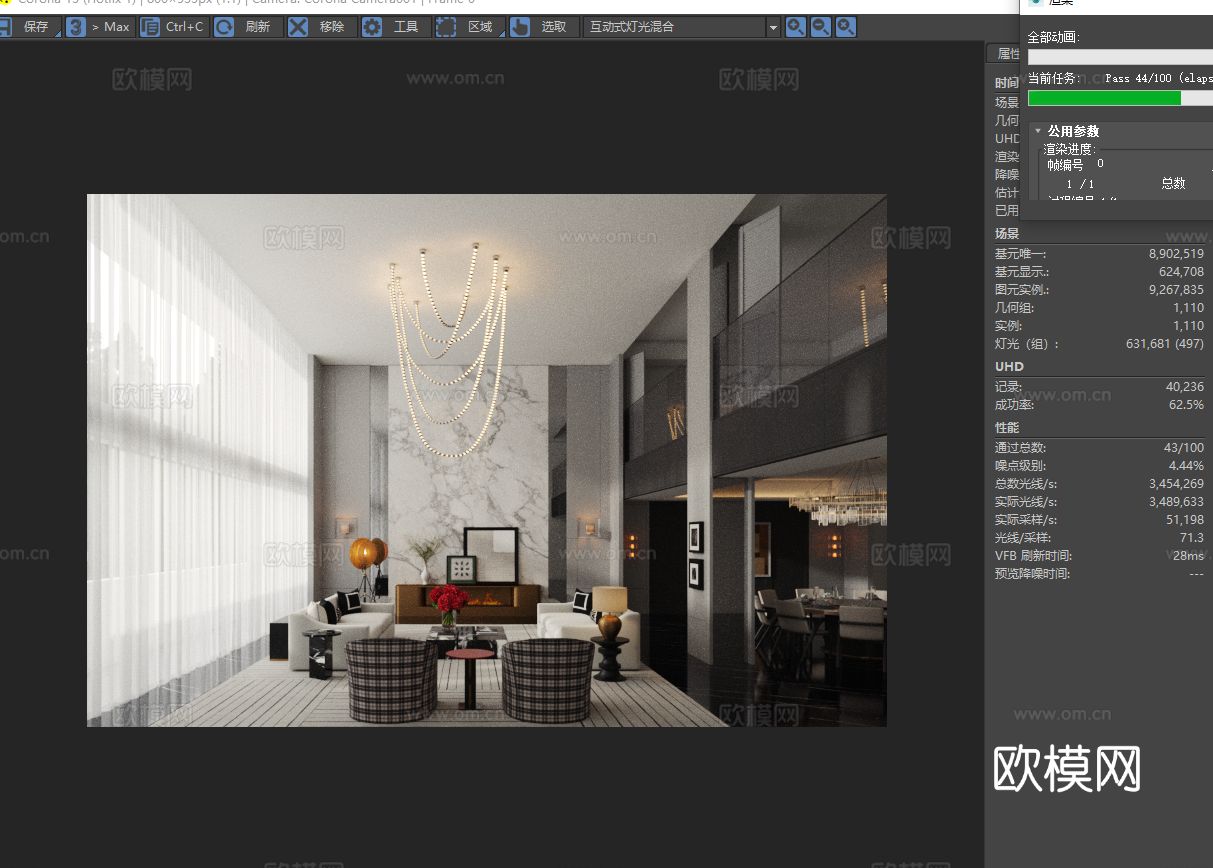Image resolution: width=1213 pixels, height=868 pixels.
Task: Collapse the 公用参数 section
Action: (x=1036, y=130)
